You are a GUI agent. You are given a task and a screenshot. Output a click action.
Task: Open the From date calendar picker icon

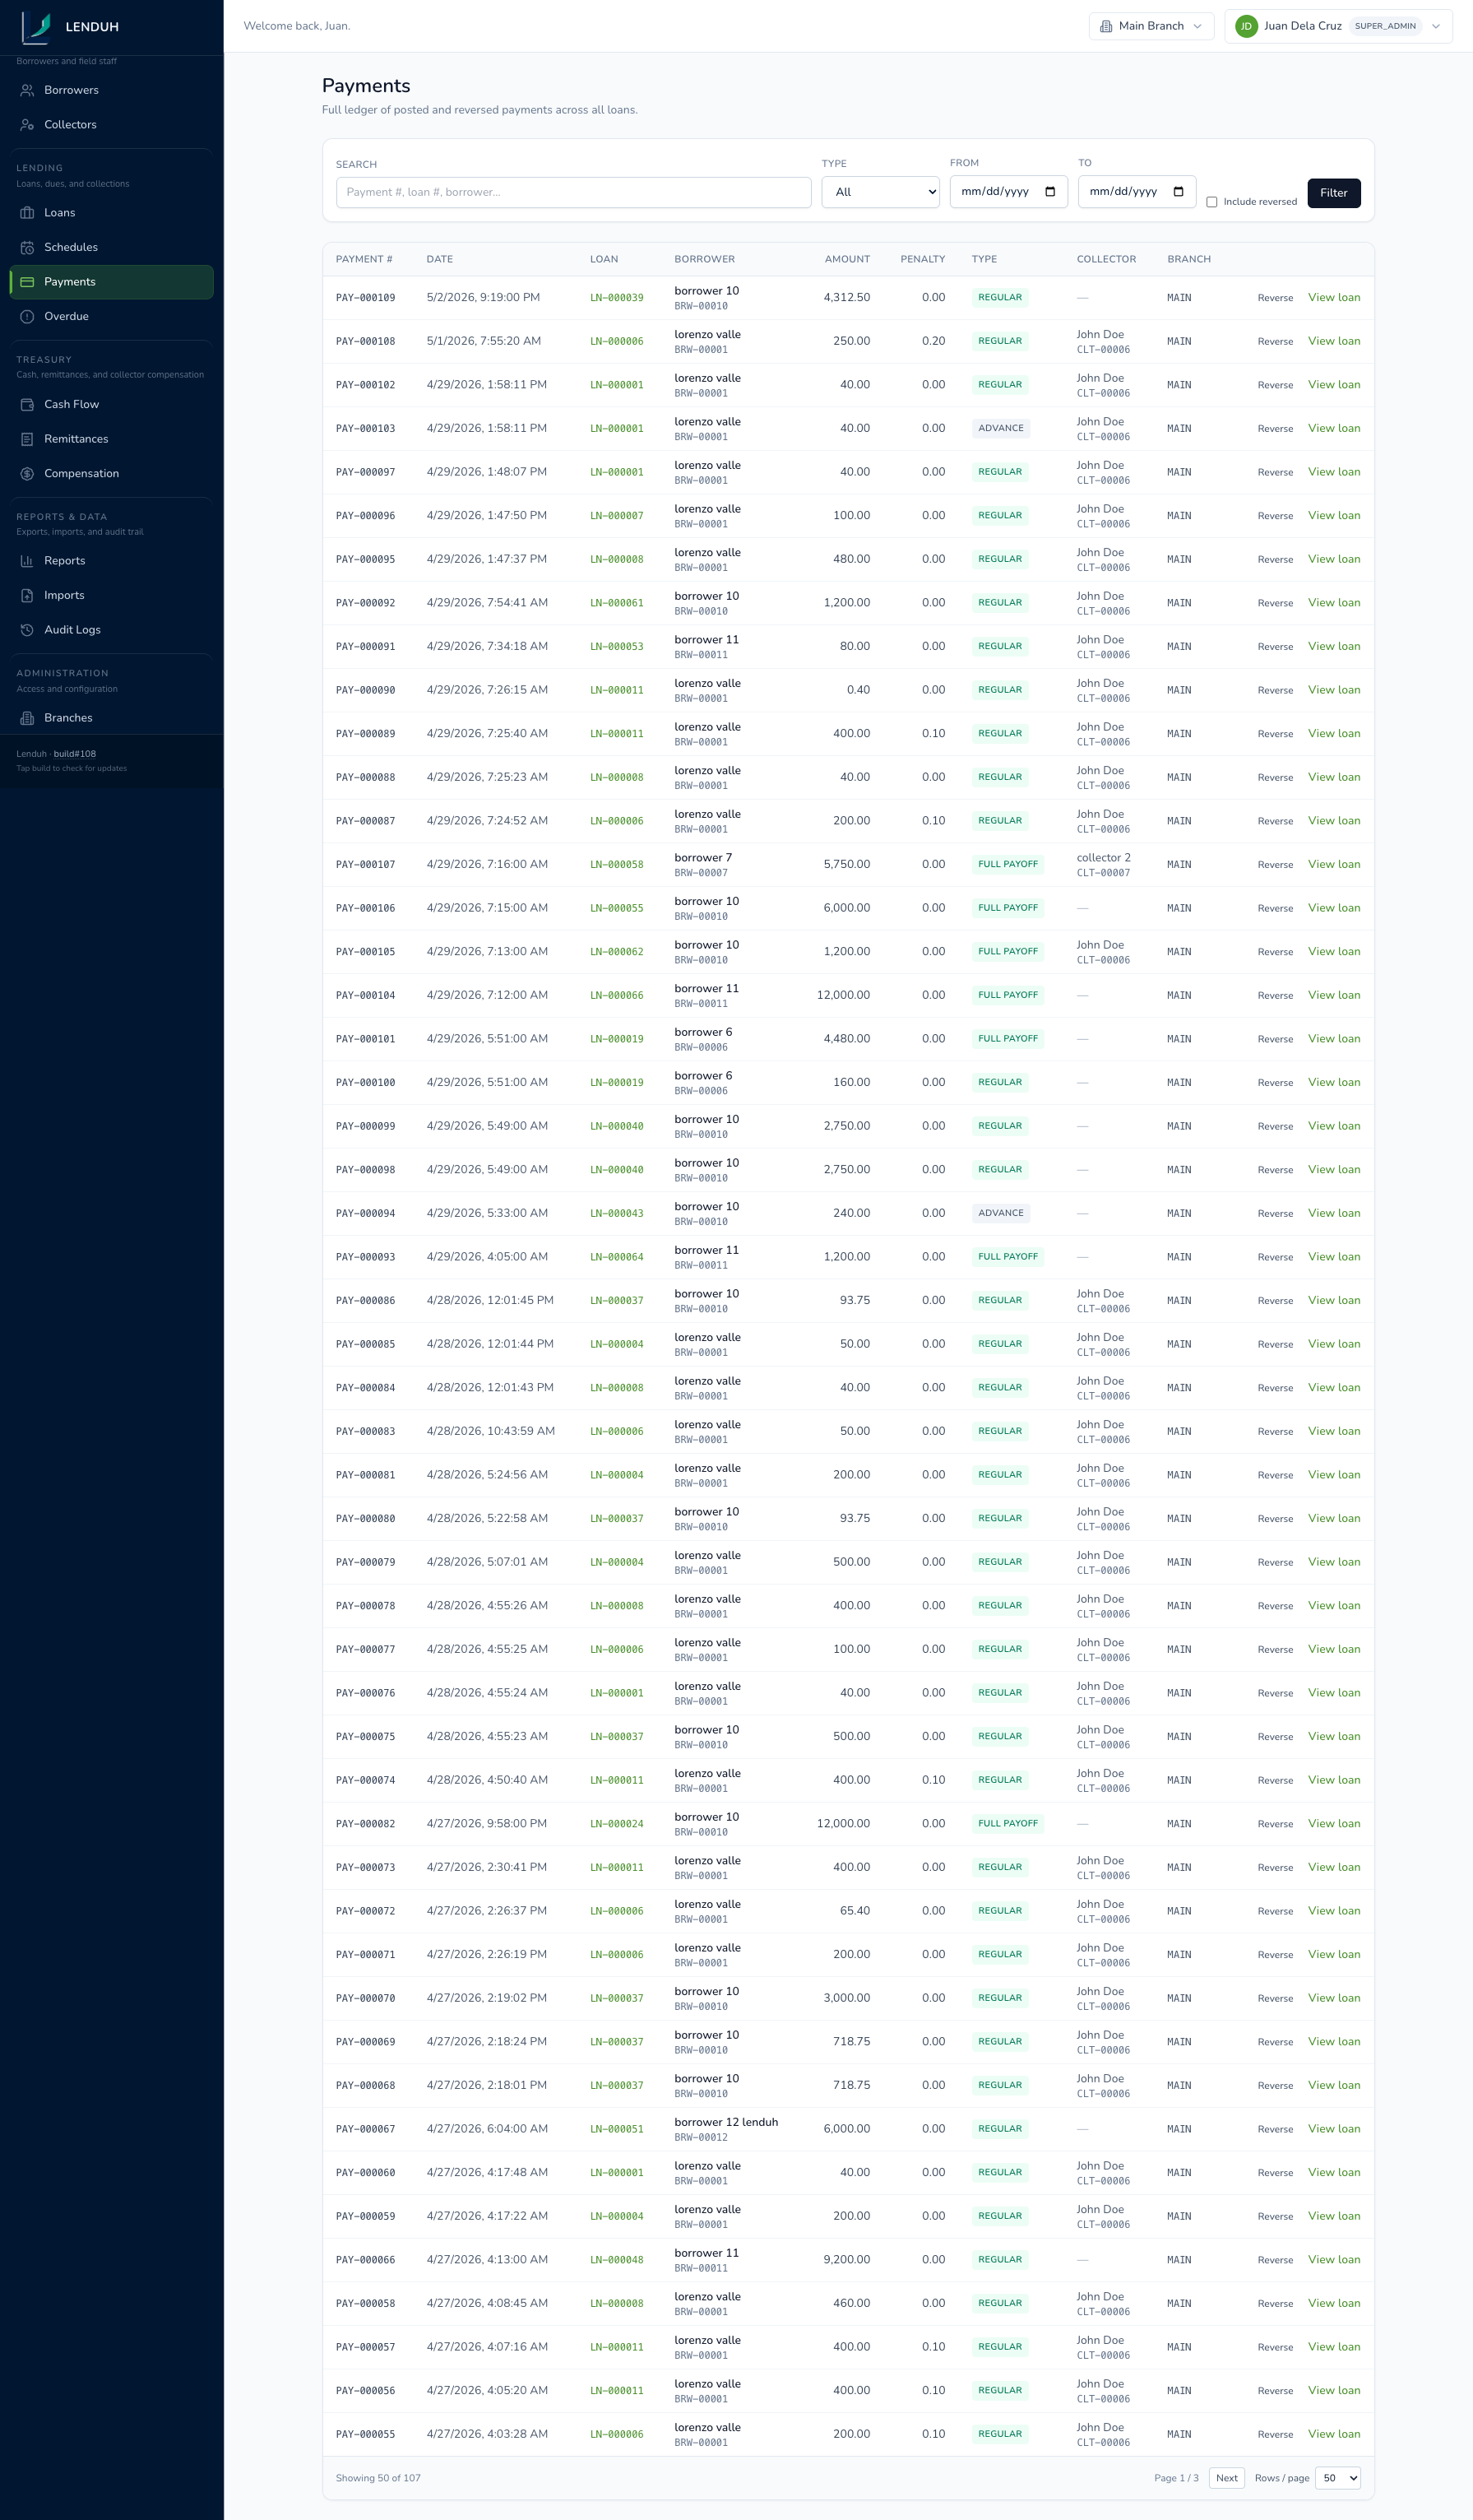click(1050, 192)
